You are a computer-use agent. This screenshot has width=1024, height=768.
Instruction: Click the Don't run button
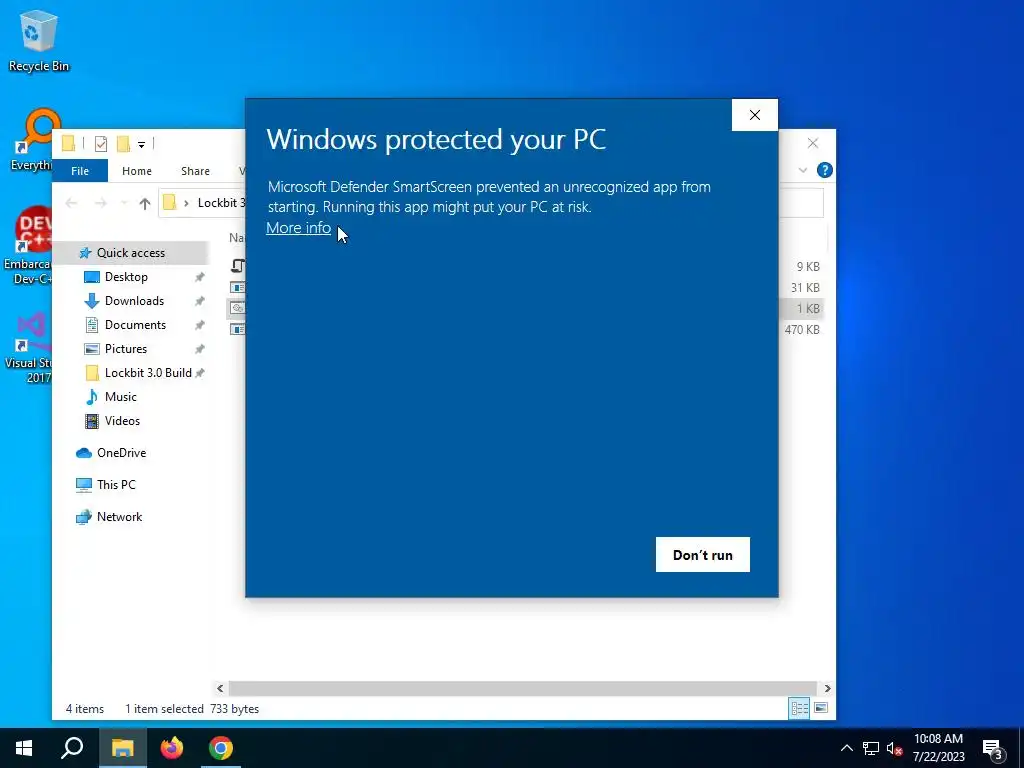point(703,554)
